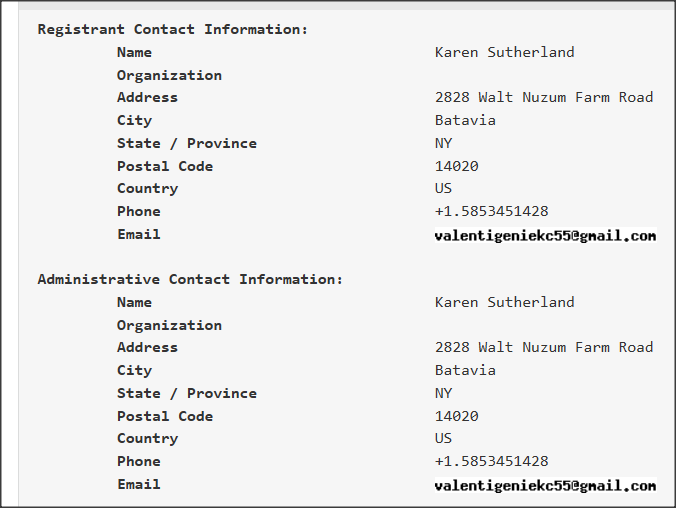
Task: Click the registrant state value NY
Action: coord(443,143)
